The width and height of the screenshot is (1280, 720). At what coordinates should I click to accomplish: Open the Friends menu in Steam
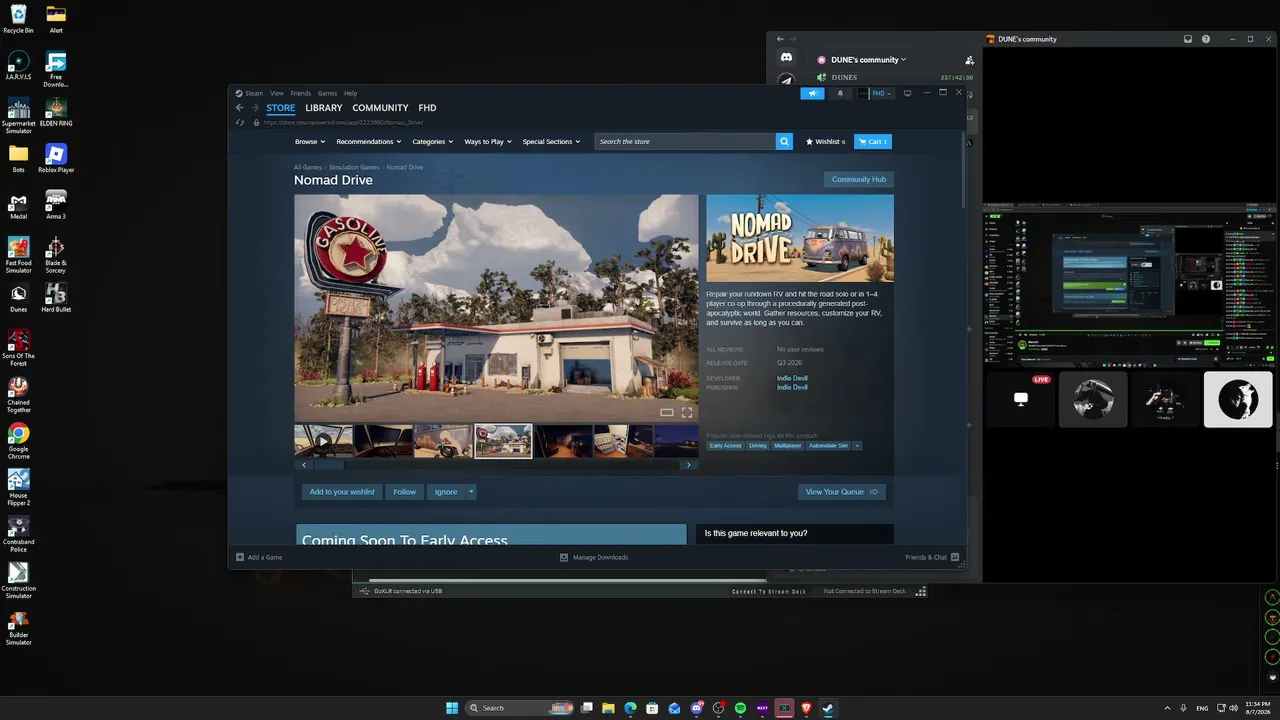(x=300, y=93)
